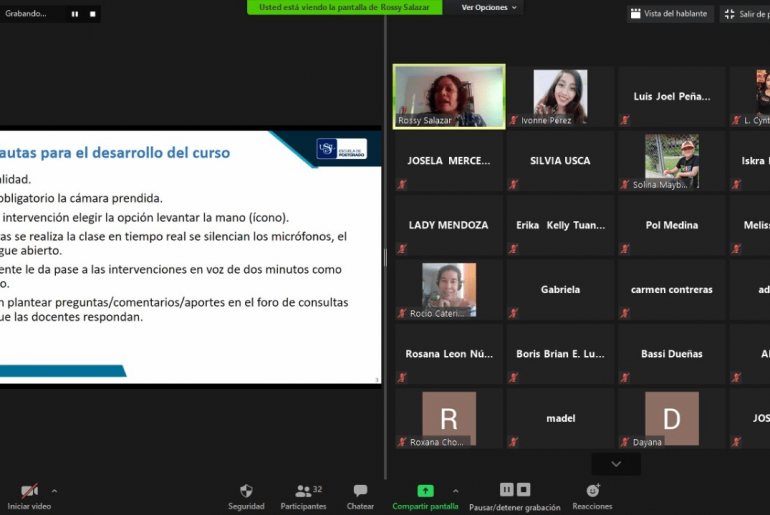The height and width of the screenshot is (515, 770).
Task: Open the Participantes panel
Action: coord(303,491)
